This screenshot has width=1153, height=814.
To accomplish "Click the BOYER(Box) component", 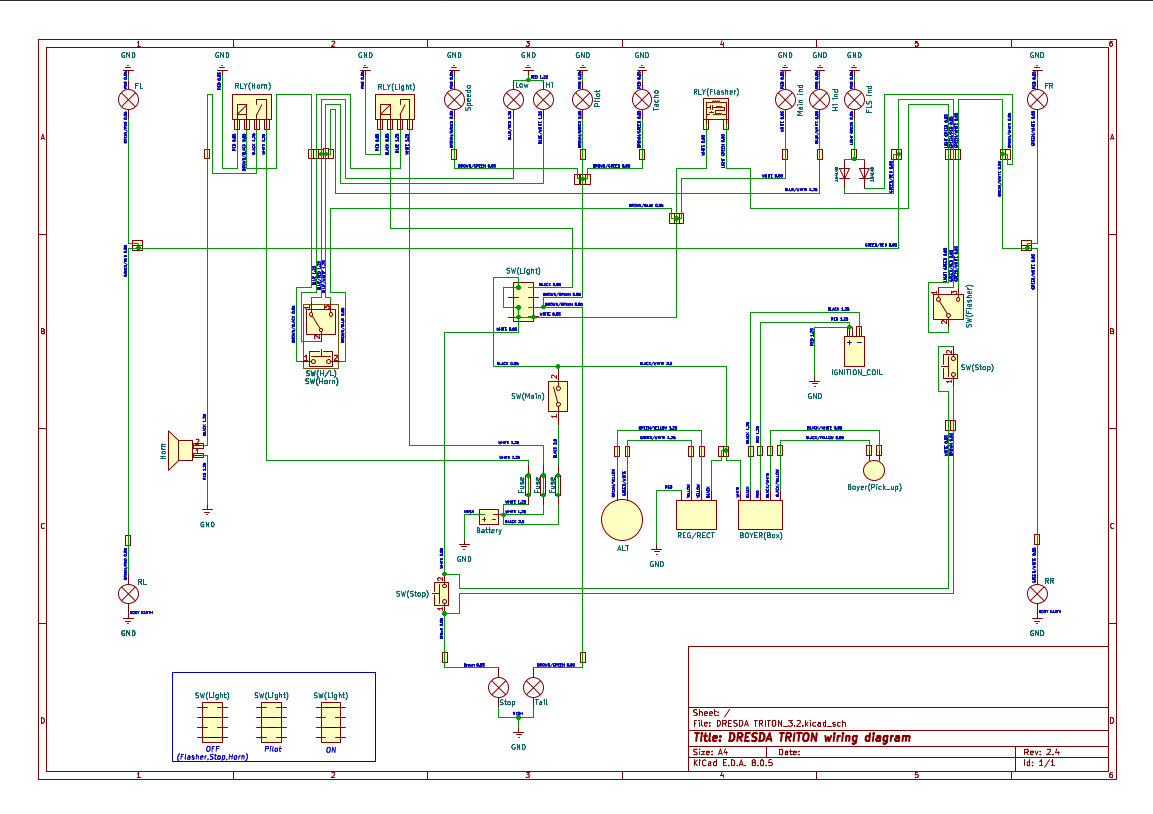I will point(760,515).
